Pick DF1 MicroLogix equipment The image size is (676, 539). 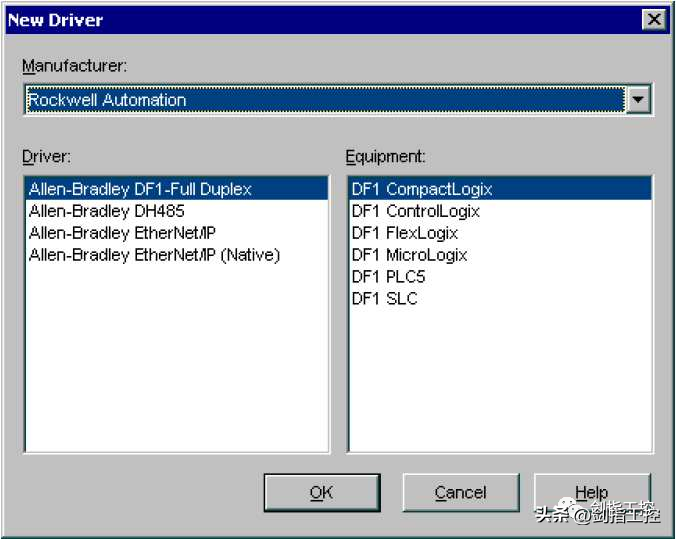(x=409, y=255)
